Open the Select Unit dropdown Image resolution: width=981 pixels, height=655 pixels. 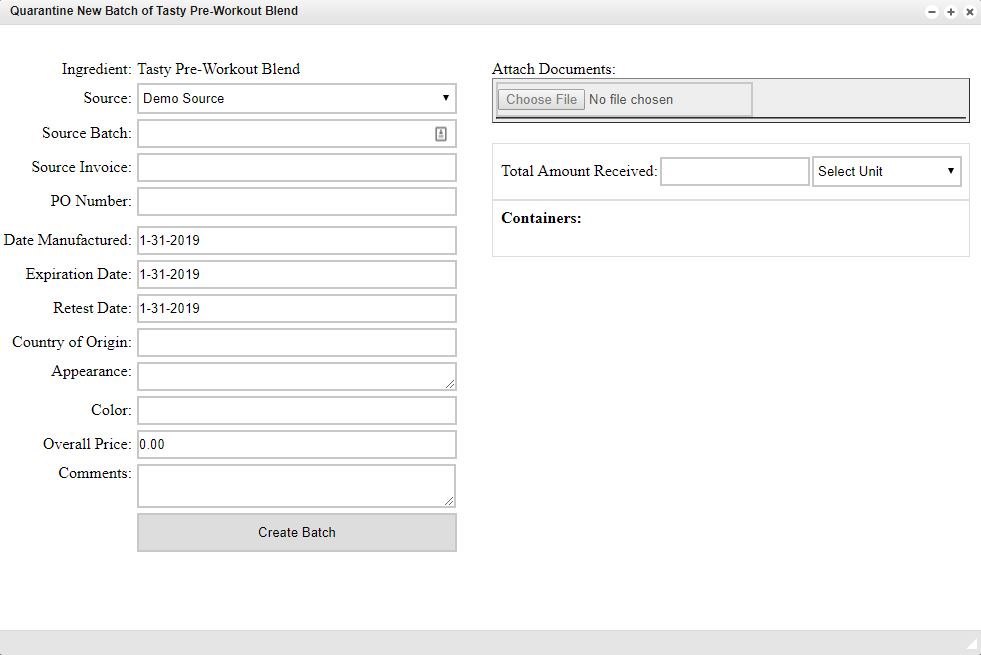pos(887,171)
